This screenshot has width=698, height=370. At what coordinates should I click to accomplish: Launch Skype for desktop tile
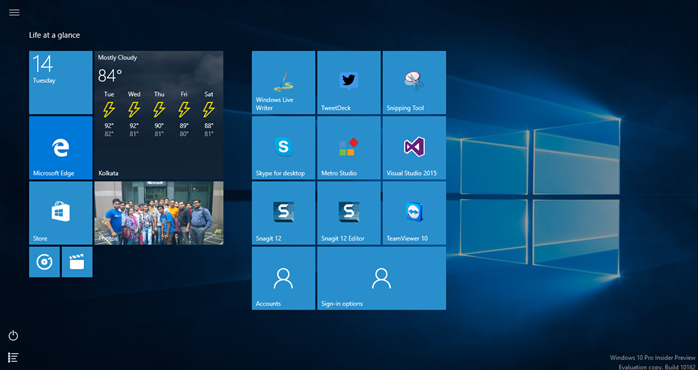[284, 148]
